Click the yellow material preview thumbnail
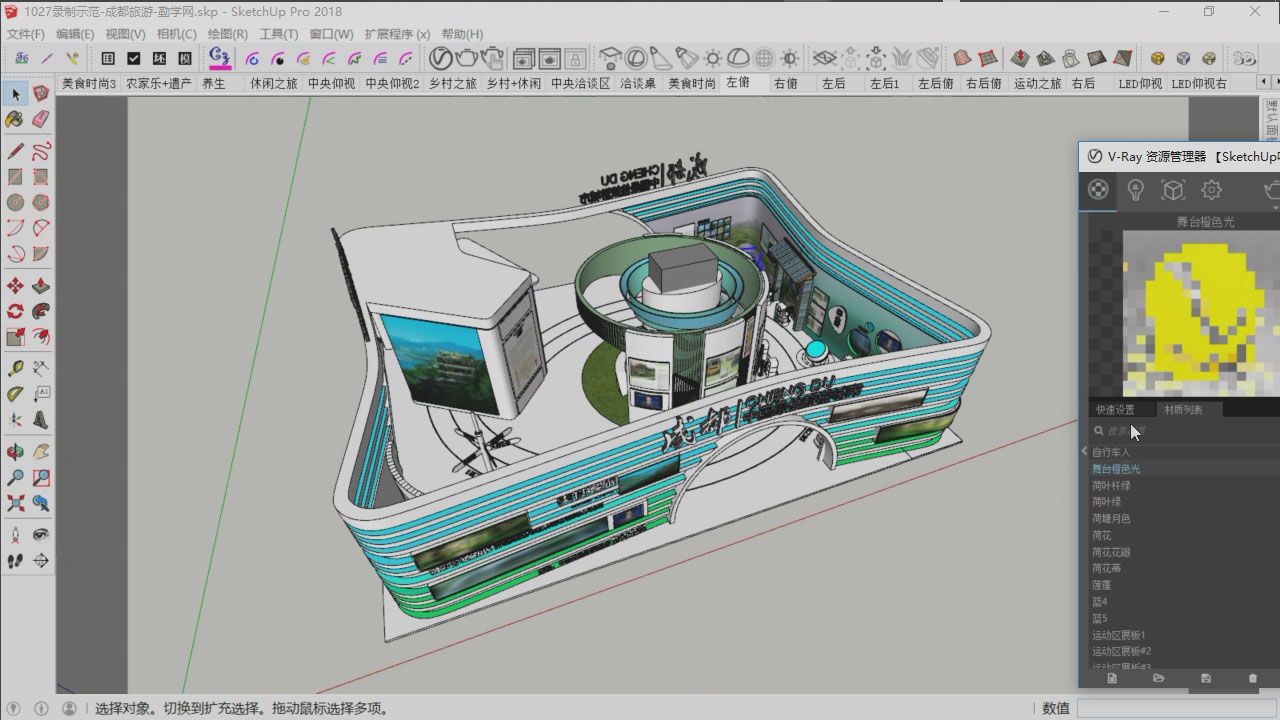 pyautogui.click(x=1201, y=314)
